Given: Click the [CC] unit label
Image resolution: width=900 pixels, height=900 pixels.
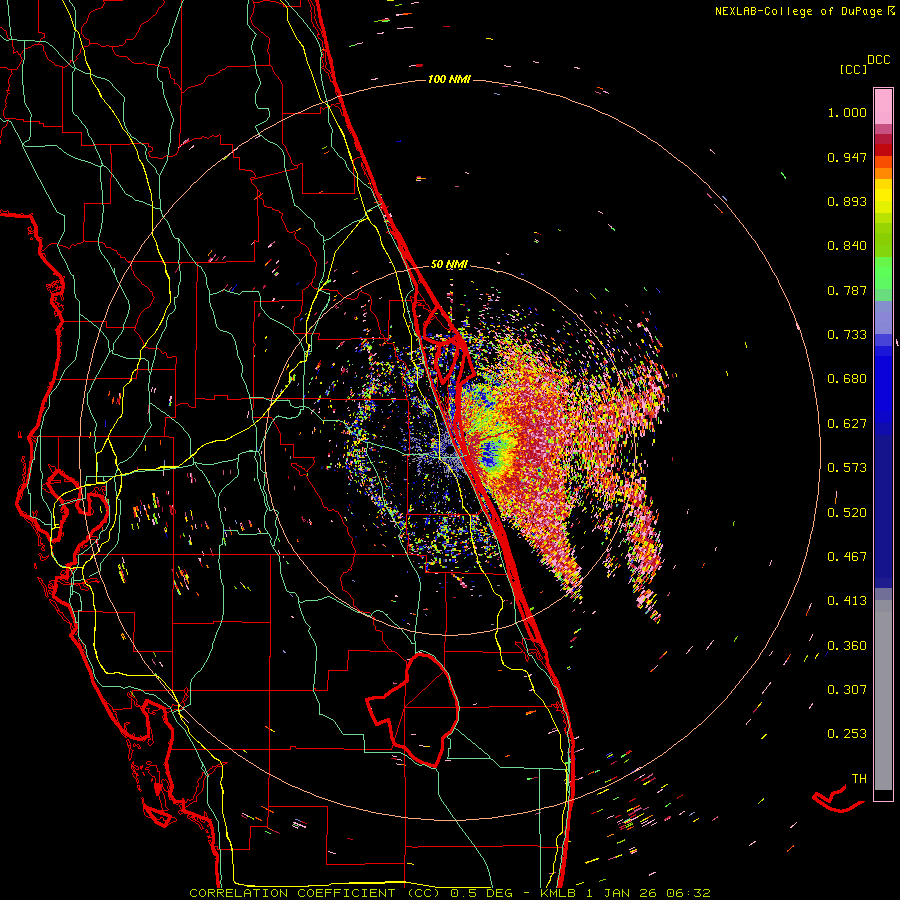Looking at the screenshot, I should pyautogui.click(x=854, y=69).
